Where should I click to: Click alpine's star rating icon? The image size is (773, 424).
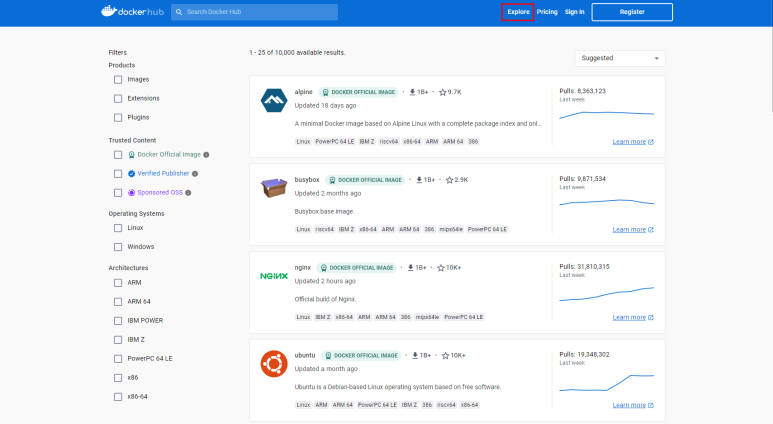tap(442, 92)
